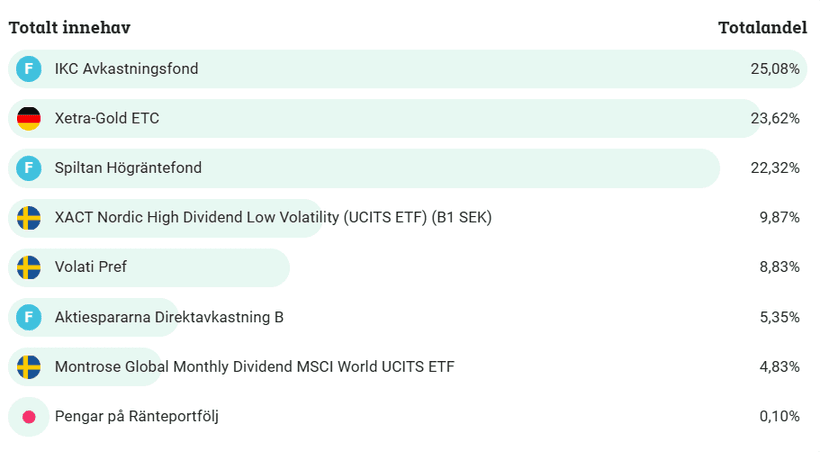Click the 23,62% share value
Screen dimensions: 820x452
tap(775, 118)
